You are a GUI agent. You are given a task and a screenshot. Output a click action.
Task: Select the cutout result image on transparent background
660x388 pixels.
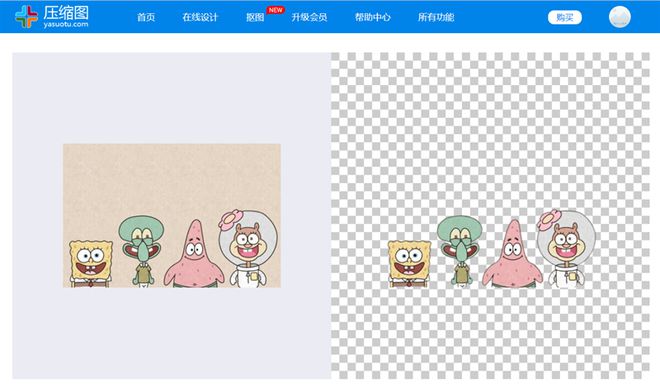pyautogui.click(x=491, y=248)
